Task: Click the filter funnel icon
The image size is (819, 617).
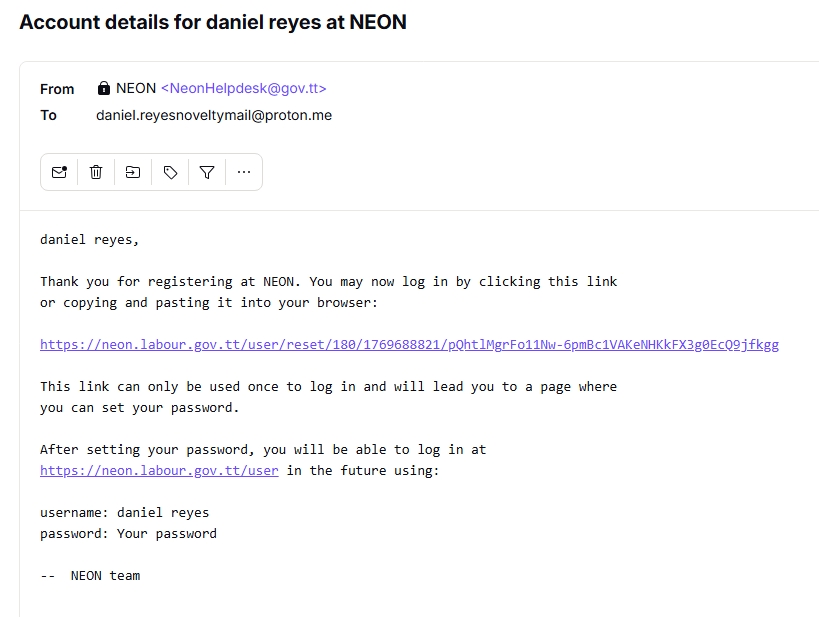Action: (207, 172)
